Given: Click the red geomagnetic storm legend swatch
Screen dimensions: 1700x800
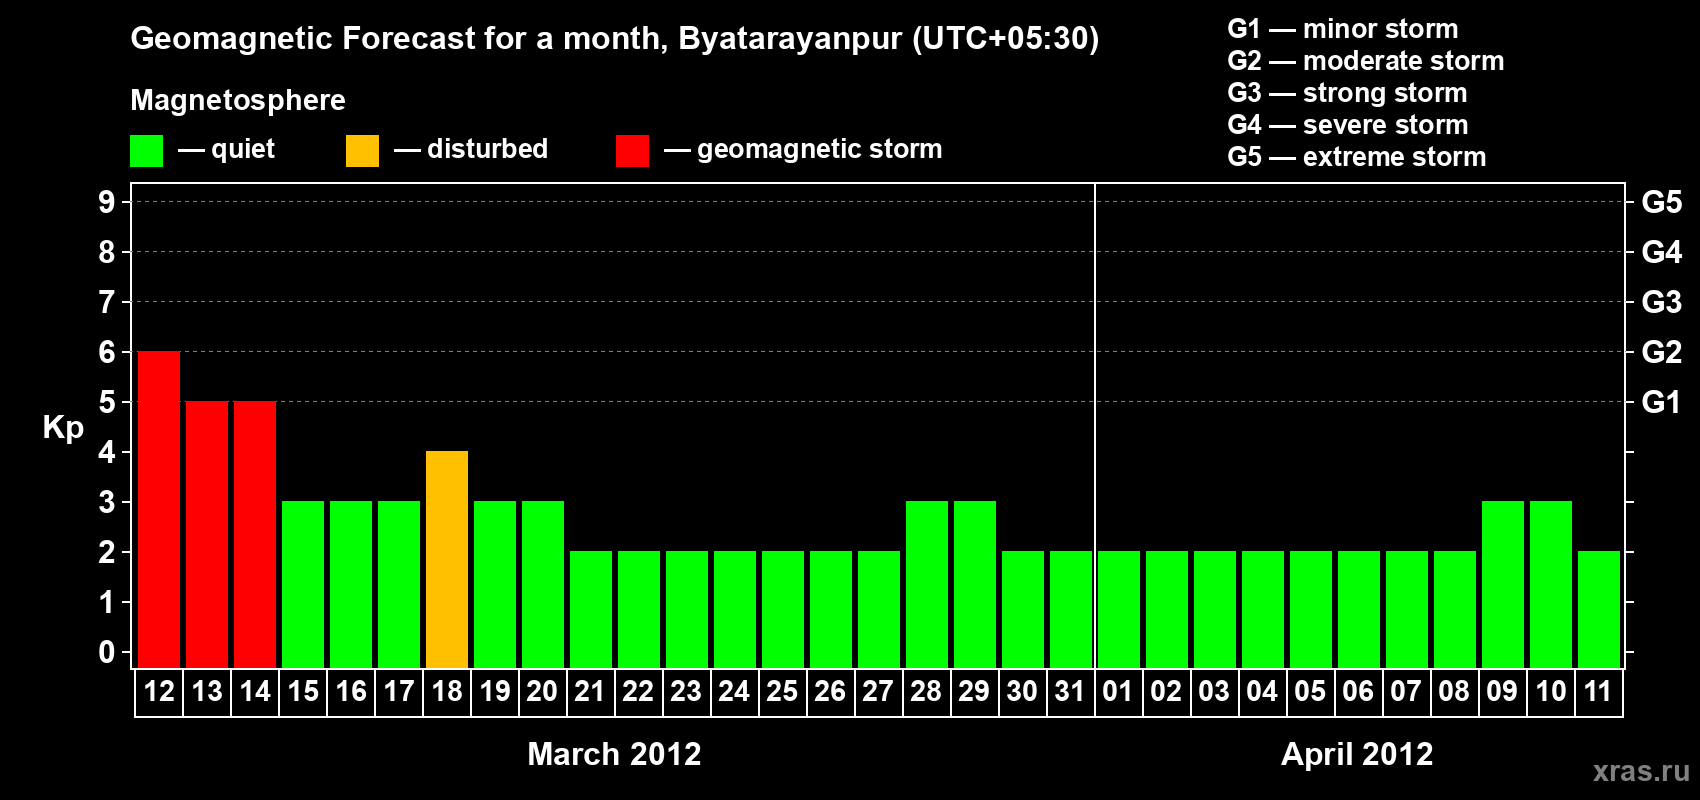Looking at the screenshot, I should point(632,150).
